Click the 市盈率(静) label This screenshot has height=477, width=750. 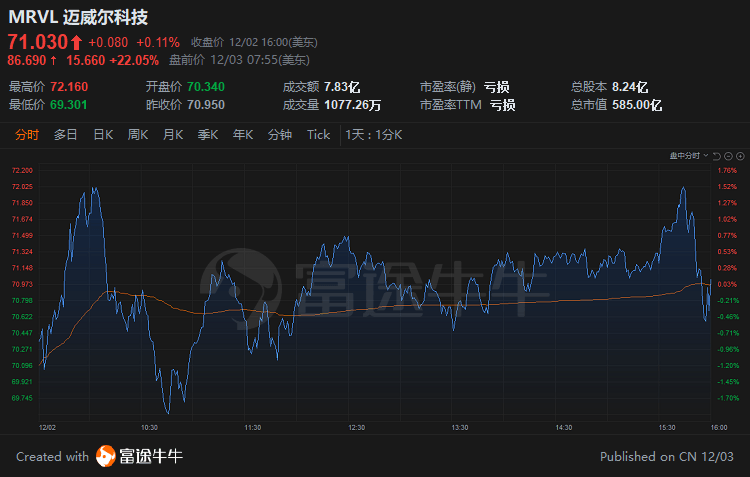(448, 87)
